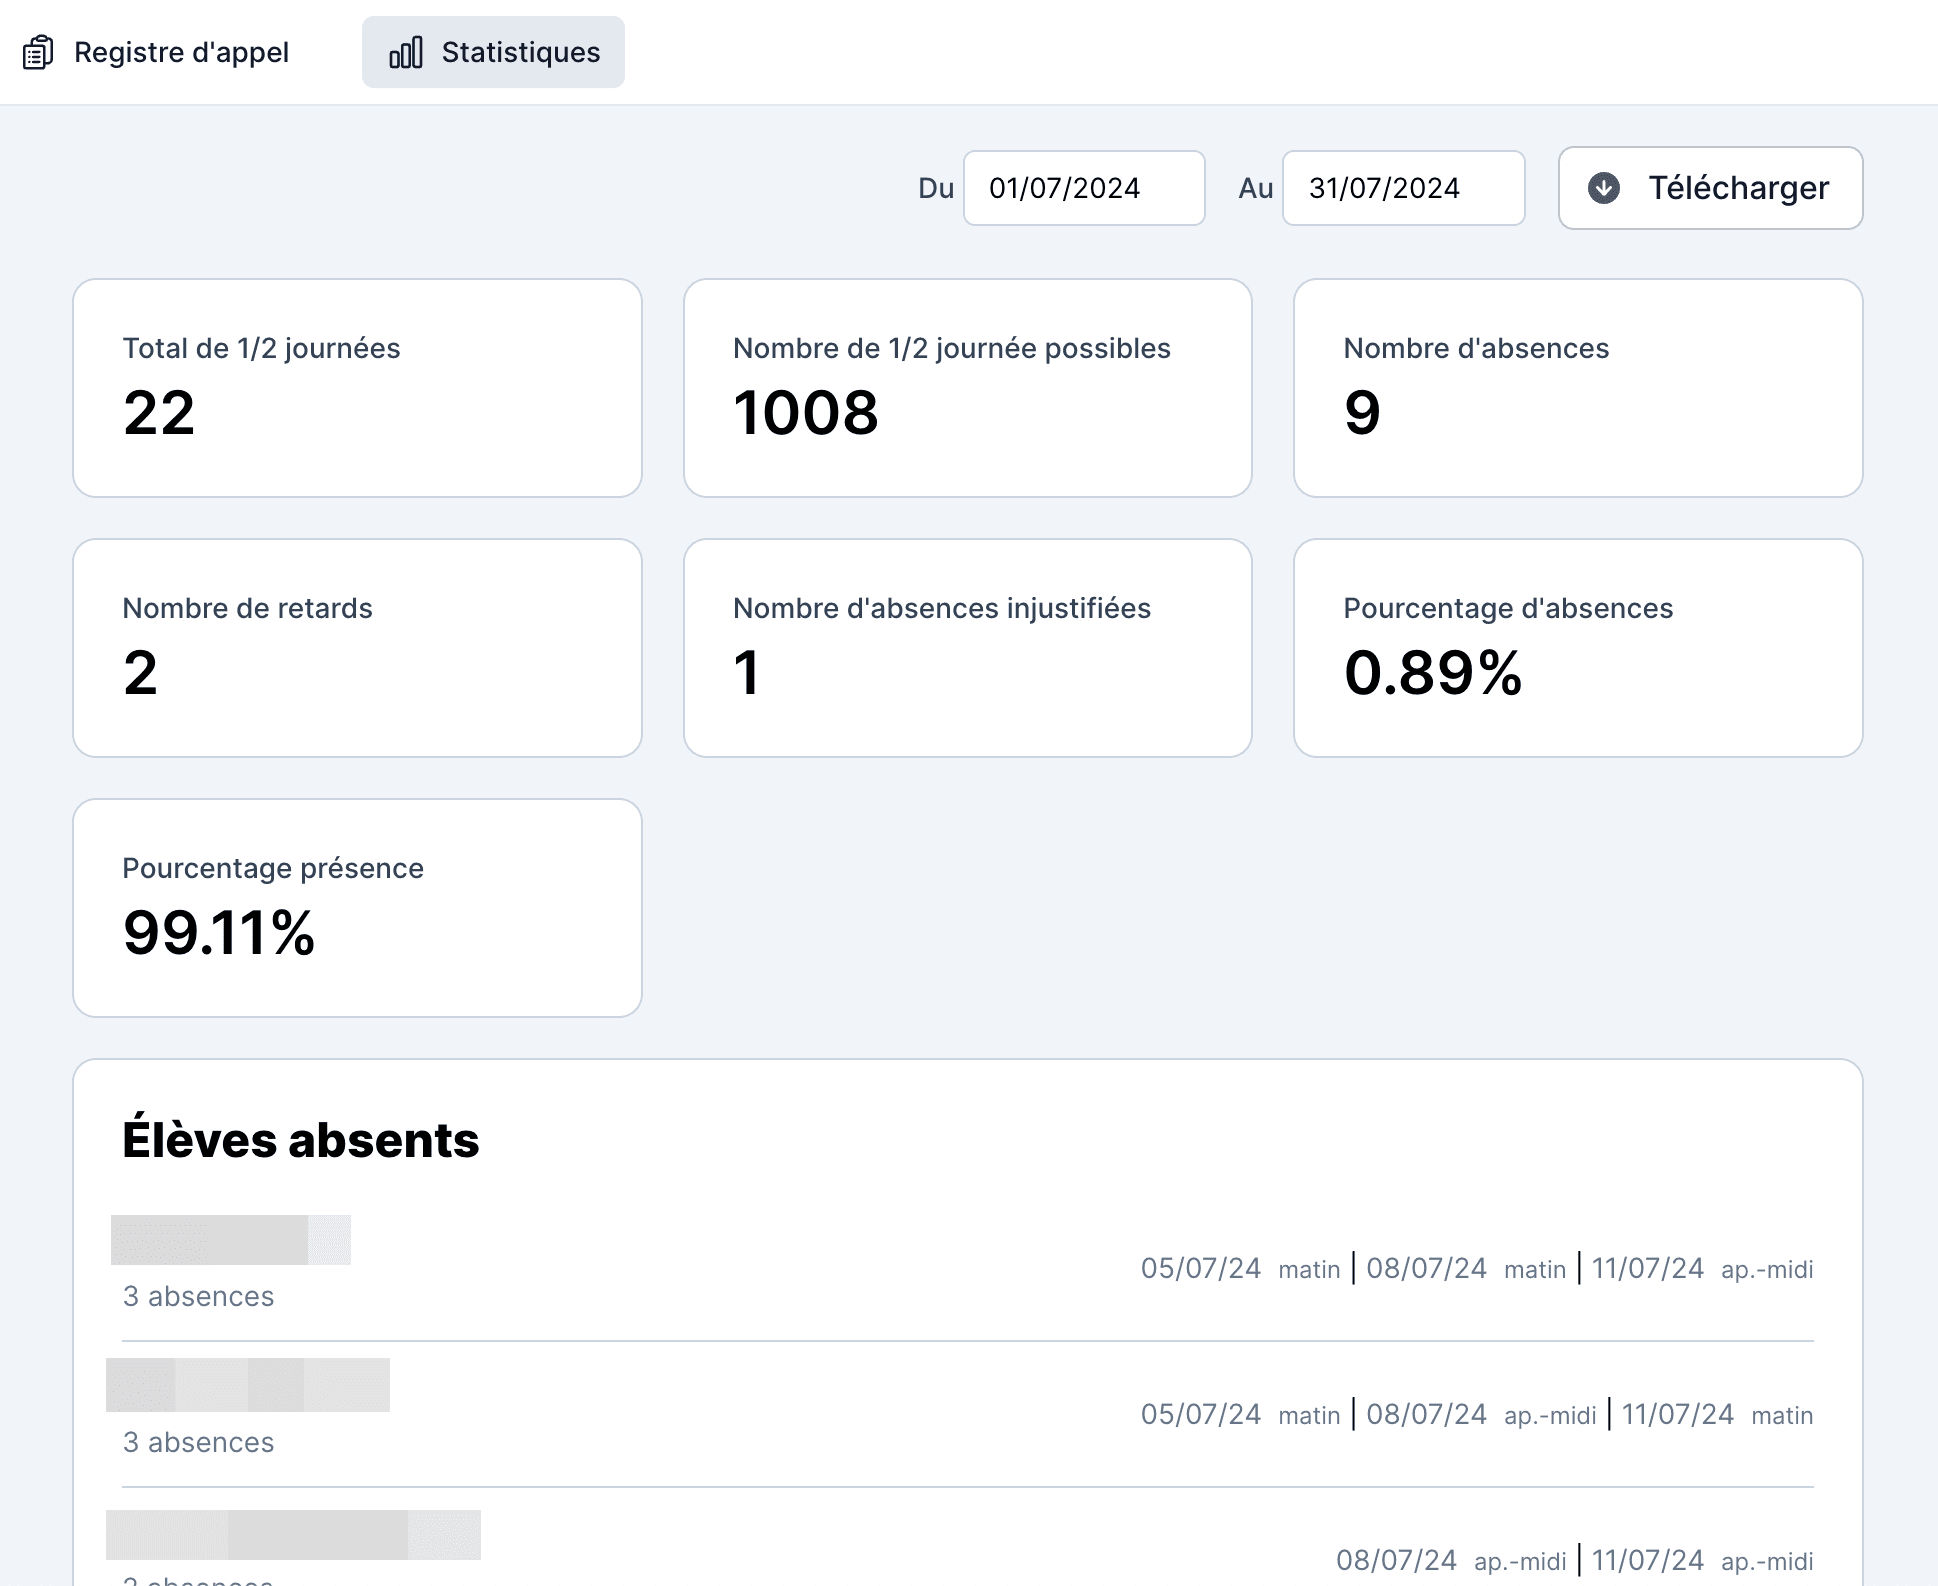This screenshot has width=1938, height=1586.
Task: Click the 11/07/24 ap.-midi date in first row
Action: coord(1702,1268)
